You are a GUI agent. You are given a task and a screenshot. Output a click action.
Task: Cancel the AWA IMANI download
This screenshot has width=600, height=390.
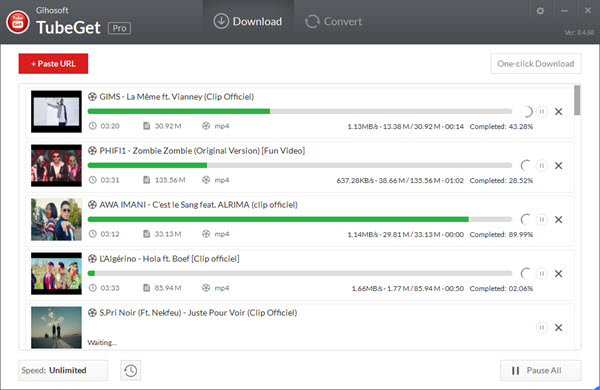[559, 219]
